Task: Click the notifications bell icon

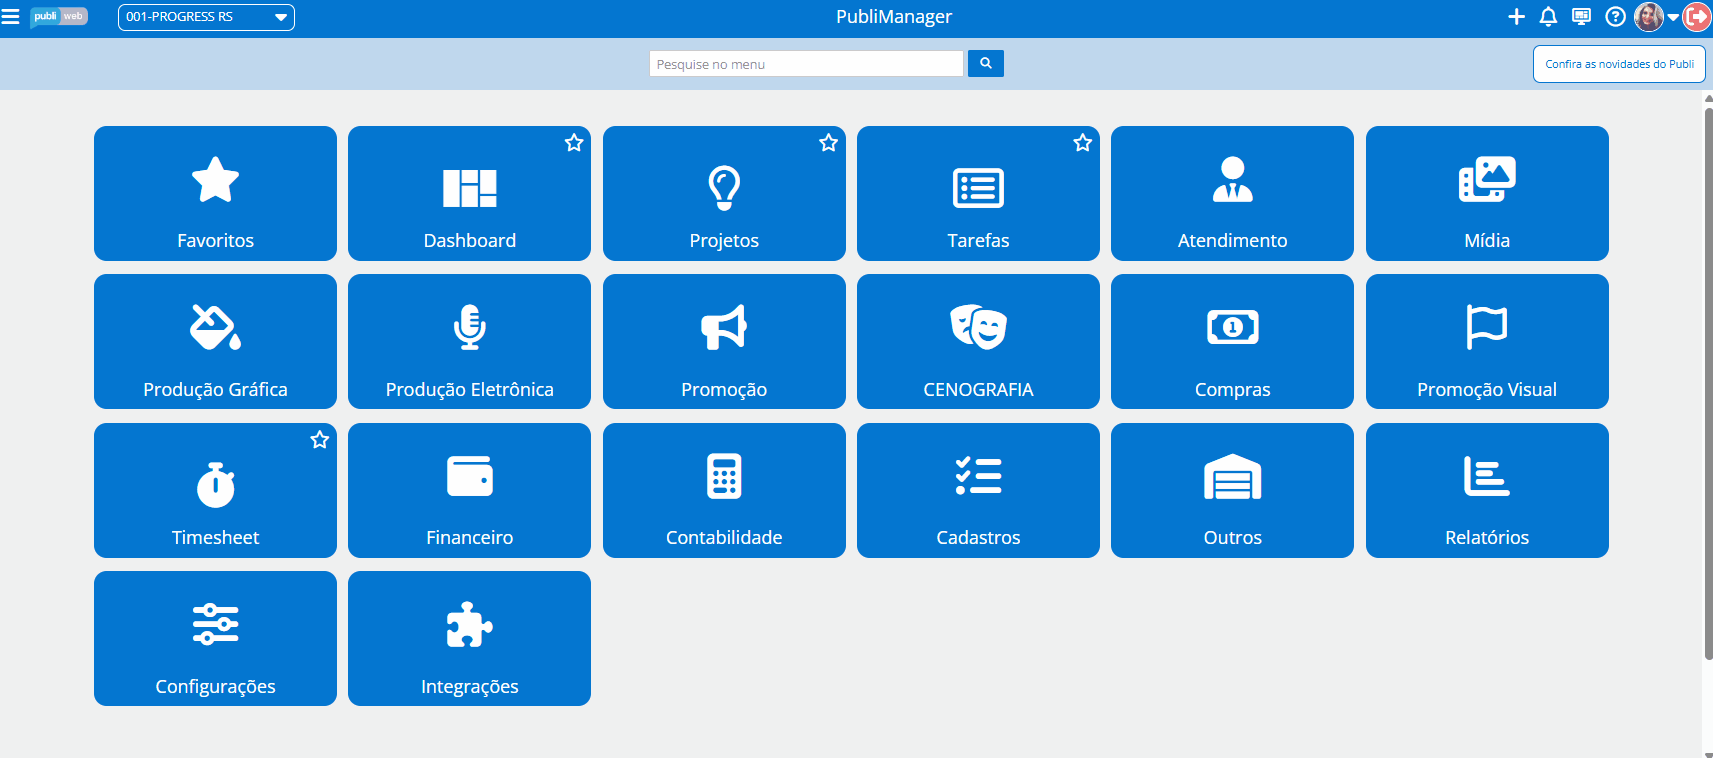Action: pyautogui.click(x=1548, y=17)
